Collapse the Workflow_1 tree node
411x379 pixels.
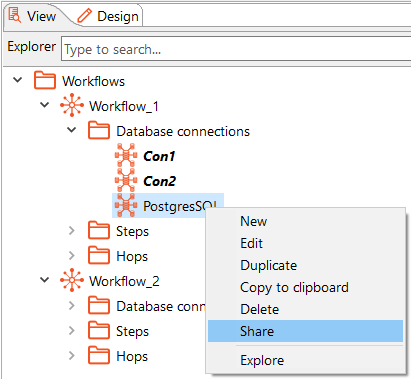[x=44, y=105]
